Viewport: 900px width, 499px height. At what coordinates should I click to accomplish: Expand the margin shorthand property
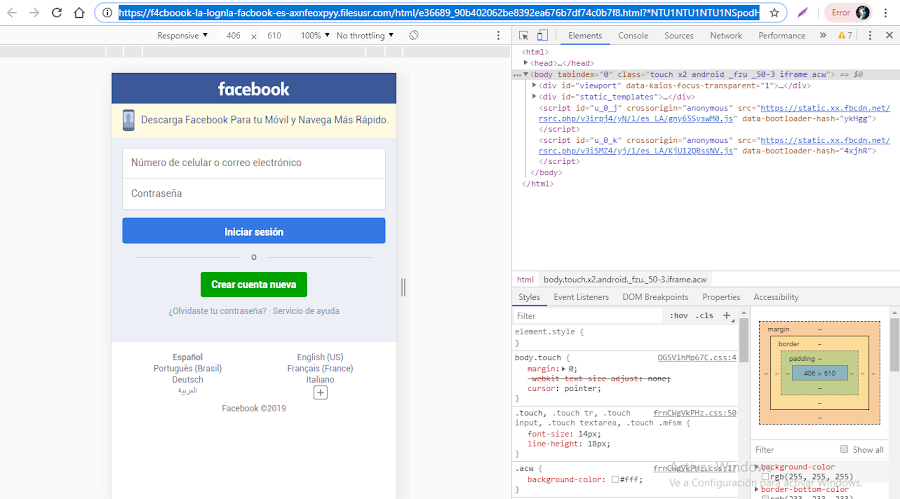(x=564, y=369)
